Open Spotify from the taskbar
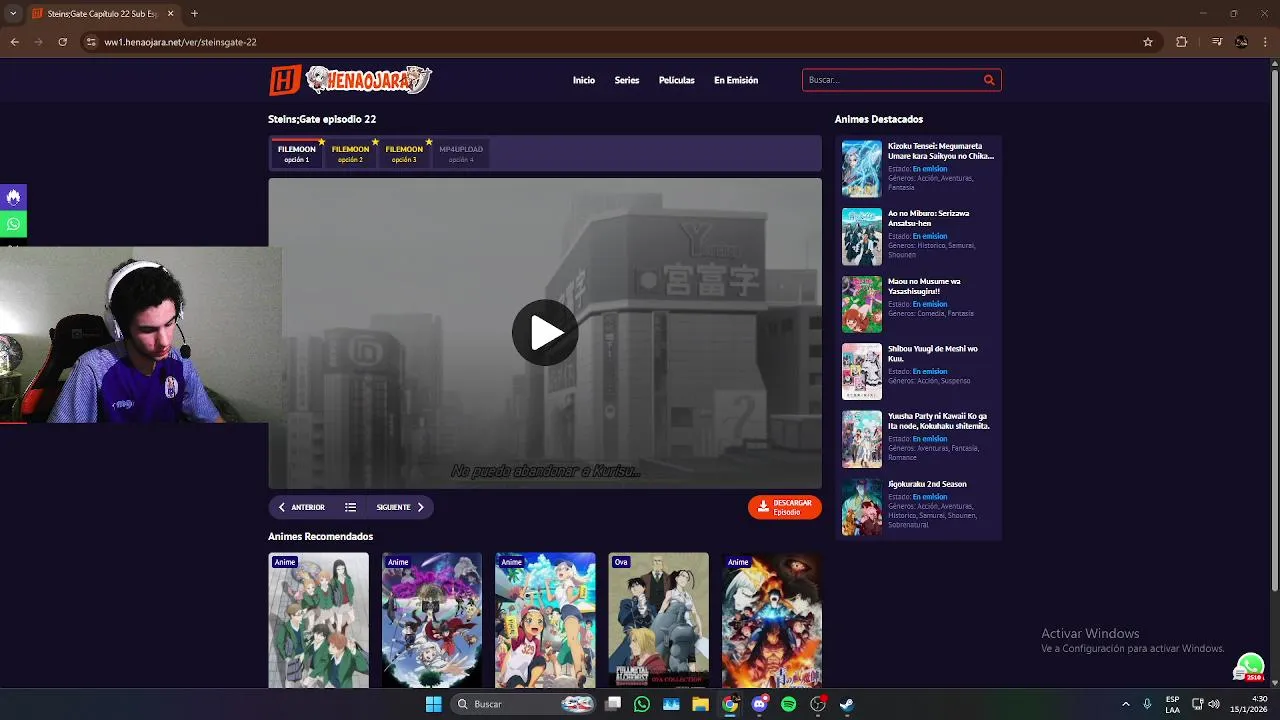The image size is (1280, 720). pyautogui.click(x=788, y=704)
